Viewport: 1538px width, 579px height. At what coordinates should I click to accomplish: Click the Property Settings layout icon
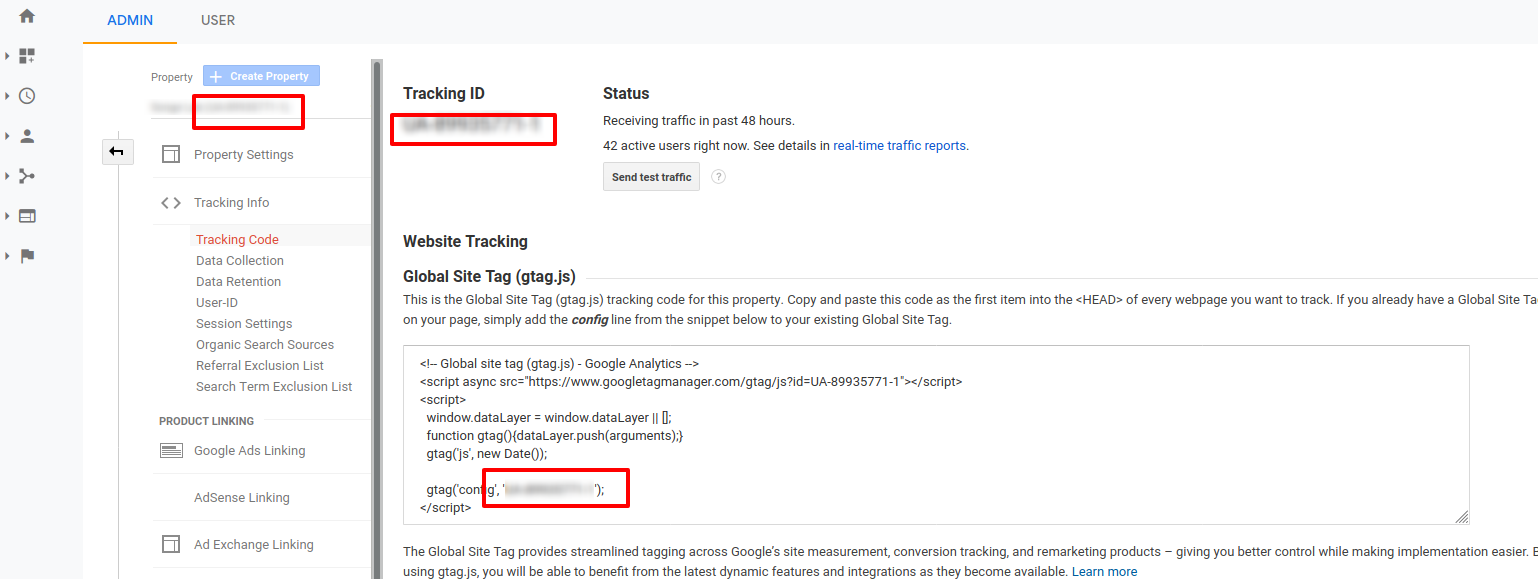tap(171, 155)
